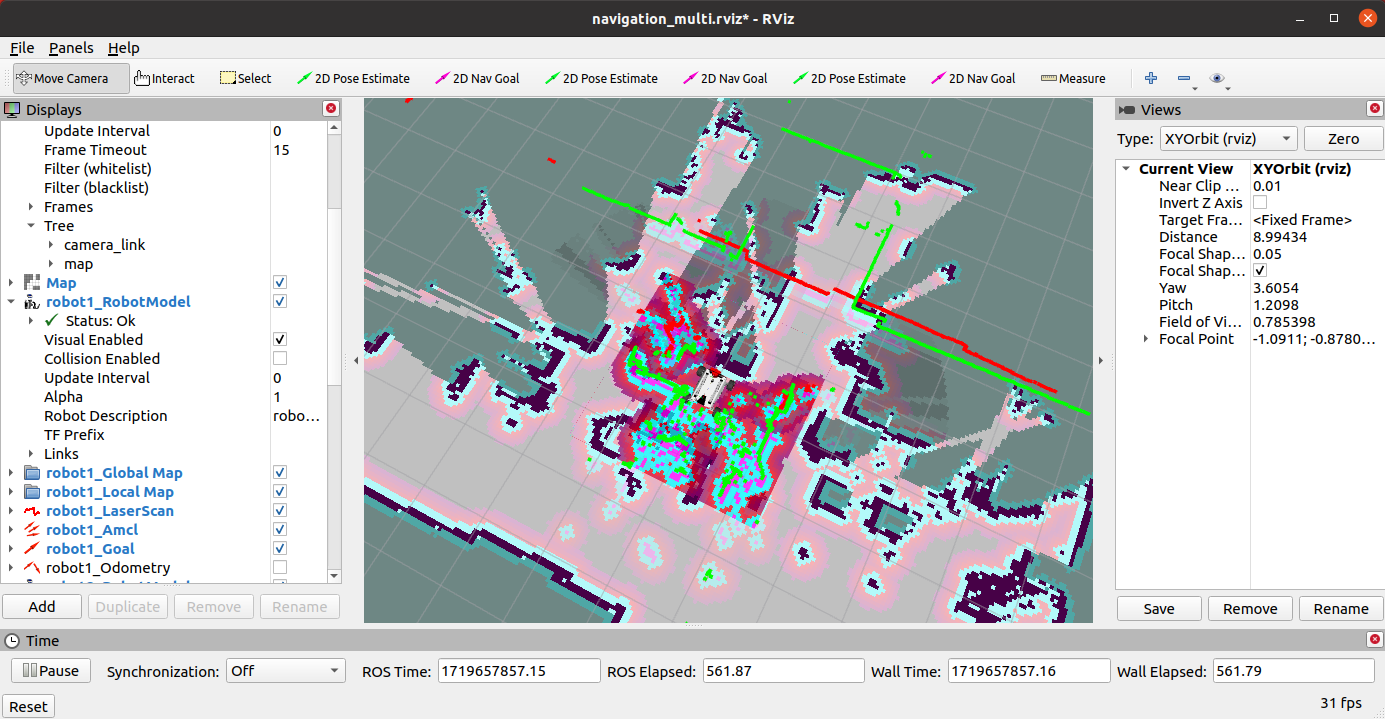Expand the Focal Point property

1146,339
